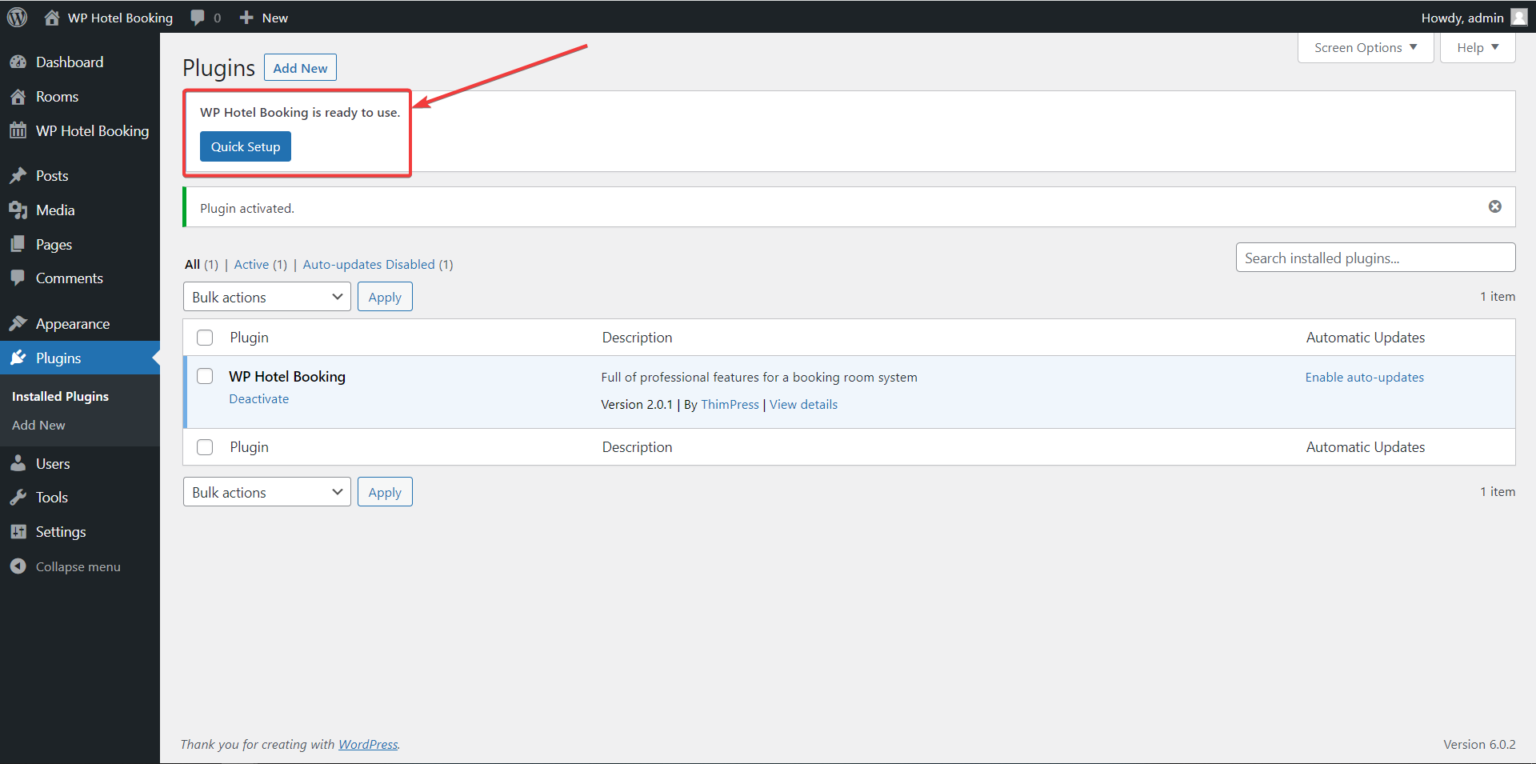Check the WP Hotel Booking plugin checkbox
The image size is (1536, 764).
pos(204,376)
